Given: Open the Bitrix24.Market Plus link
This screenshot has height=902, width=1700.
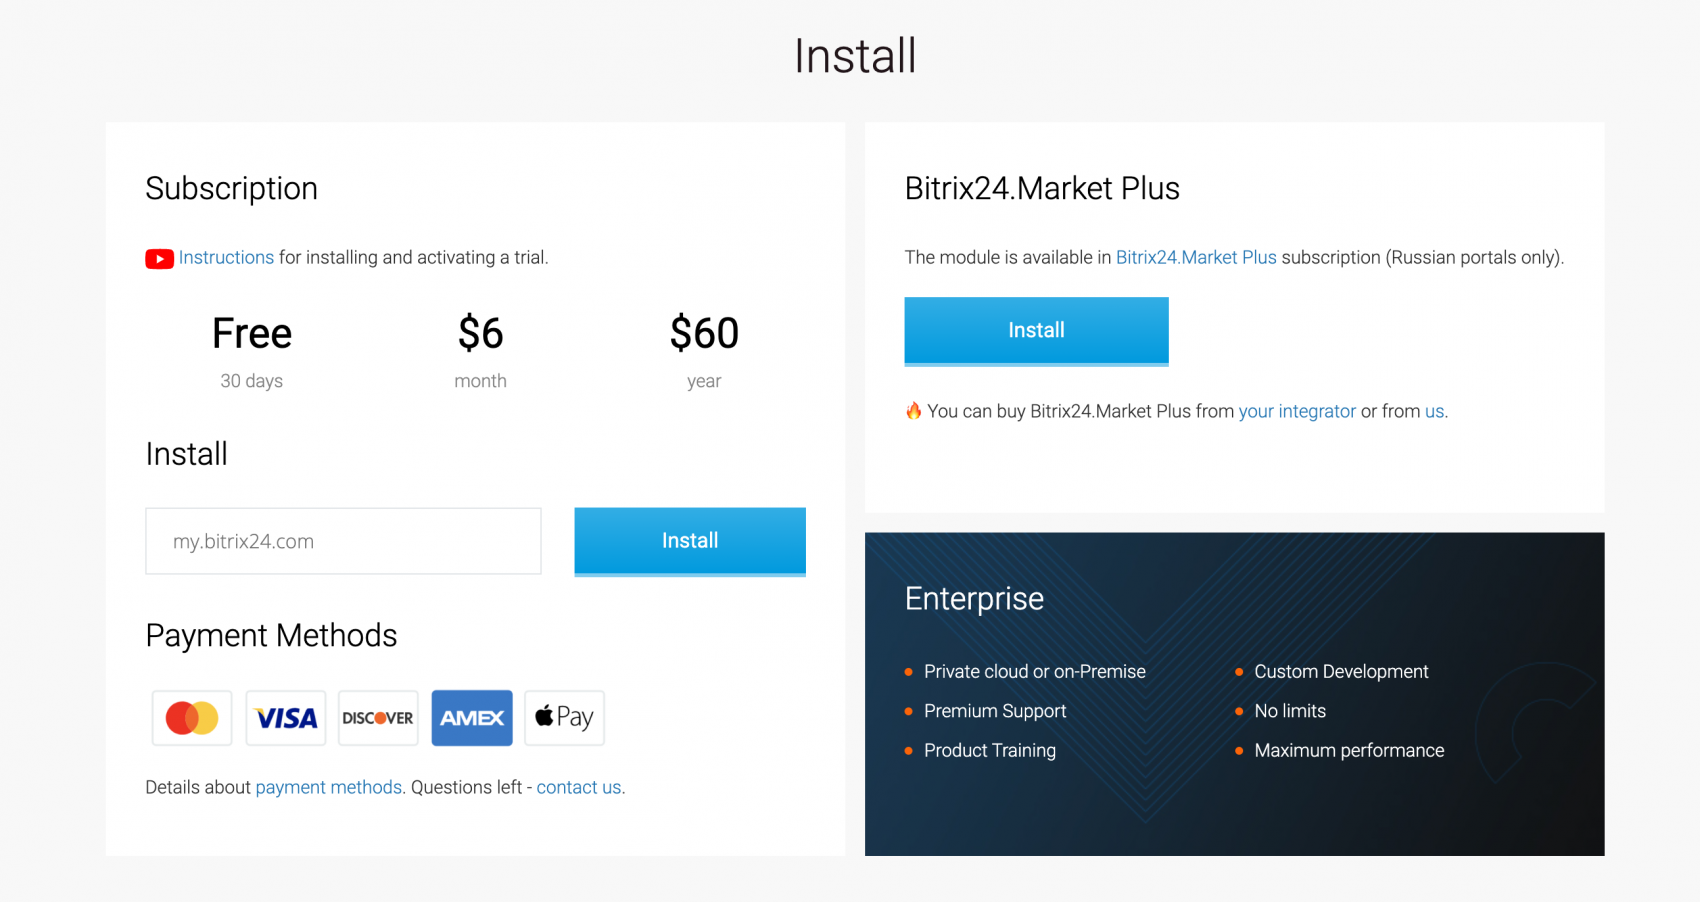Looking at the screenshot, I should coord(1196,257).
